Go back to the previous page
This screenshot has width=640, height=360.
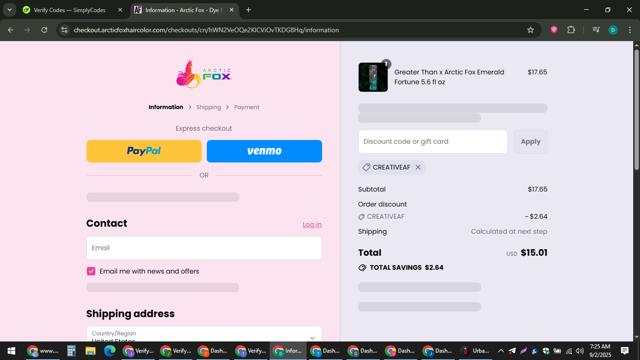click(x=11, y=30)
